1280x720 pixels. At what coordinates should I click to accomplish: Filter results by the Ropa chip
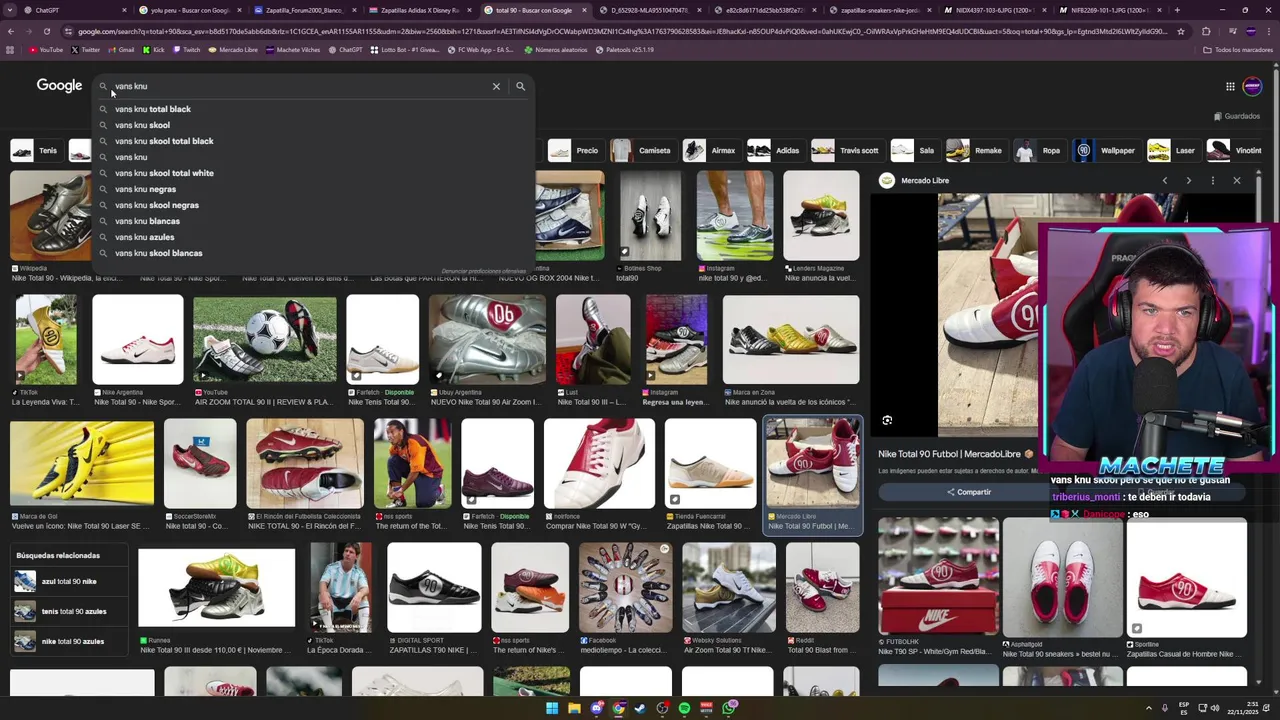(1038, 151)
